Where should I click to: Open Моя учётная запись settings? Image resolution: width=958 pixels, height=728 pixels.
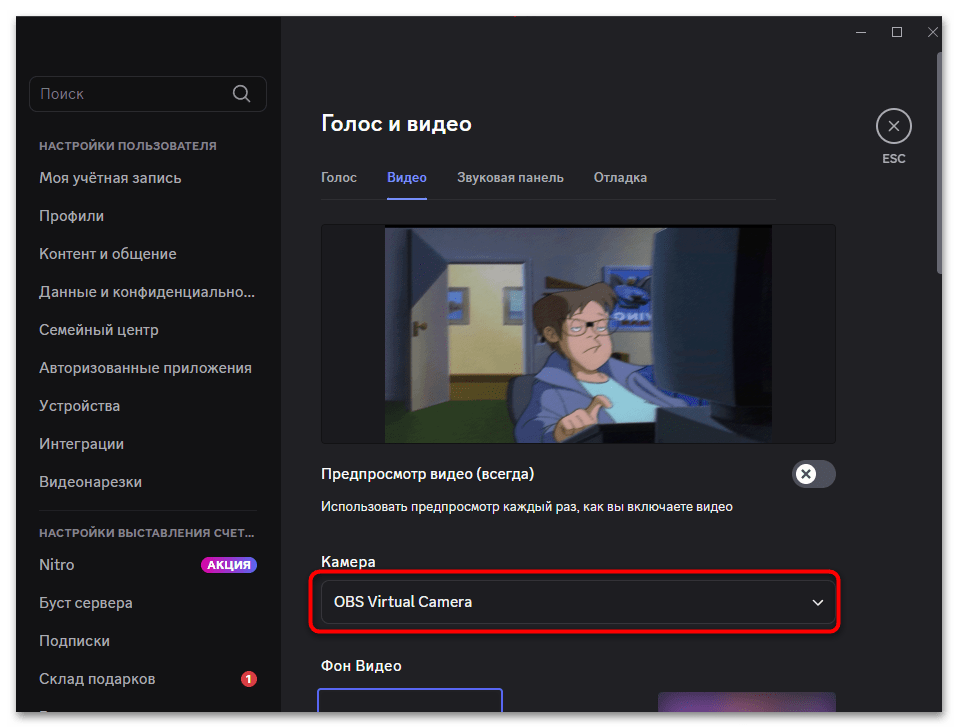[110, 178]
